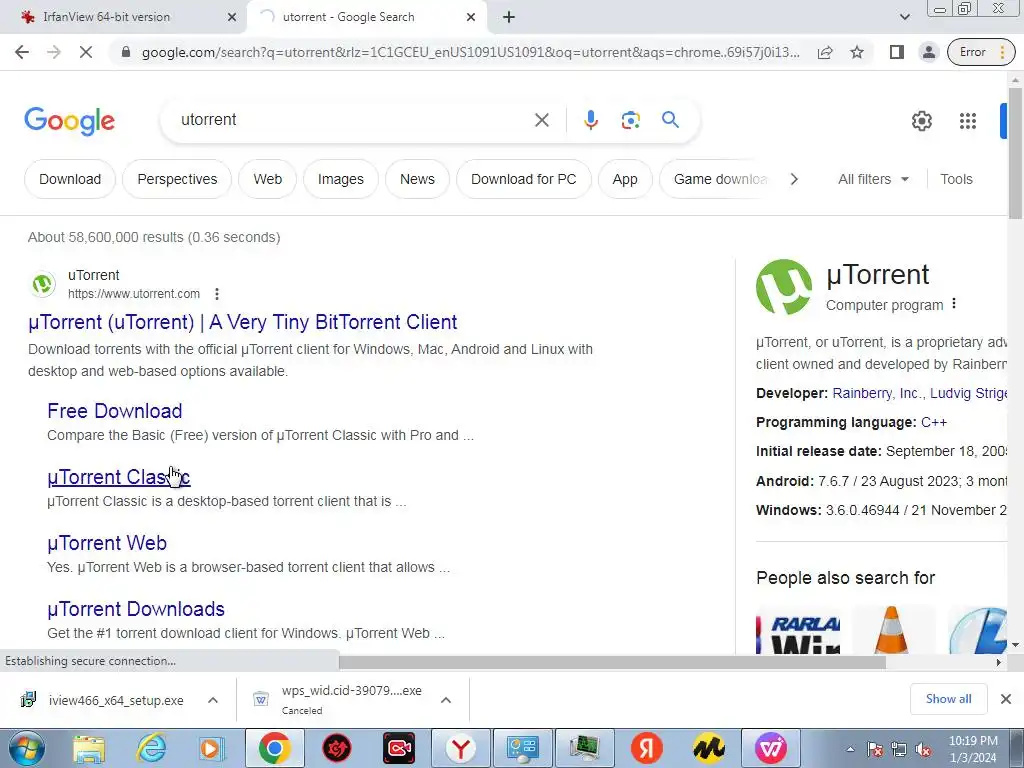Open the taskbar clock showing 10:19 PM
Image resolution: width=1024 pixels, height=768 pixels.
coord(973,749)
